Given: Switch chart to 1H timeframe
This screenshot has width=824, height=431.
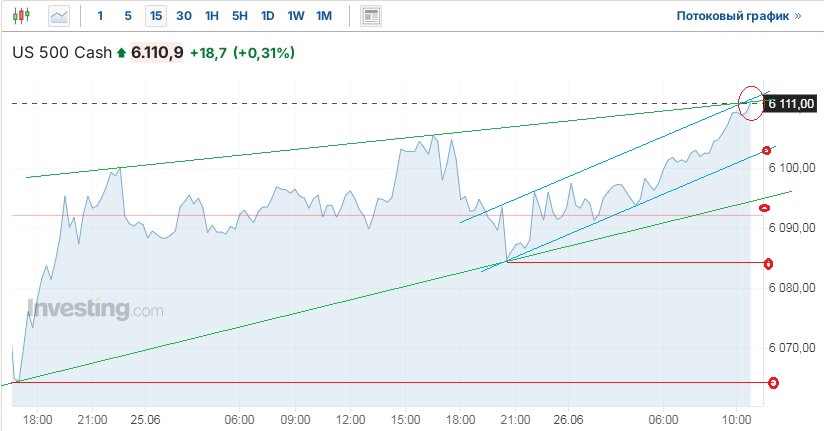Looking at the screenshot, I should point(212,16).
